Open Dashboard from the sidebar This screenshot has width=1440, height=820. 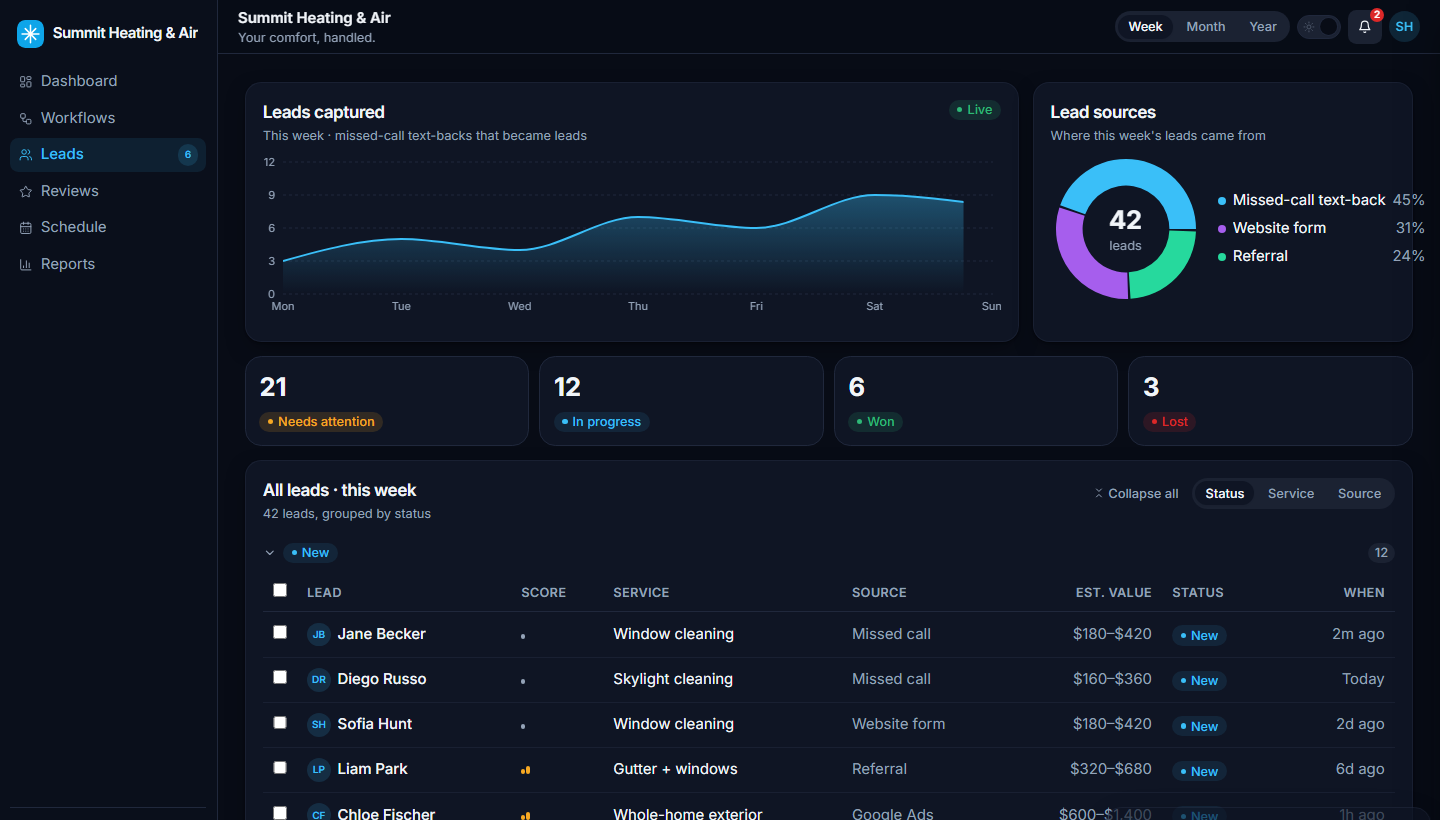point(108,81)
